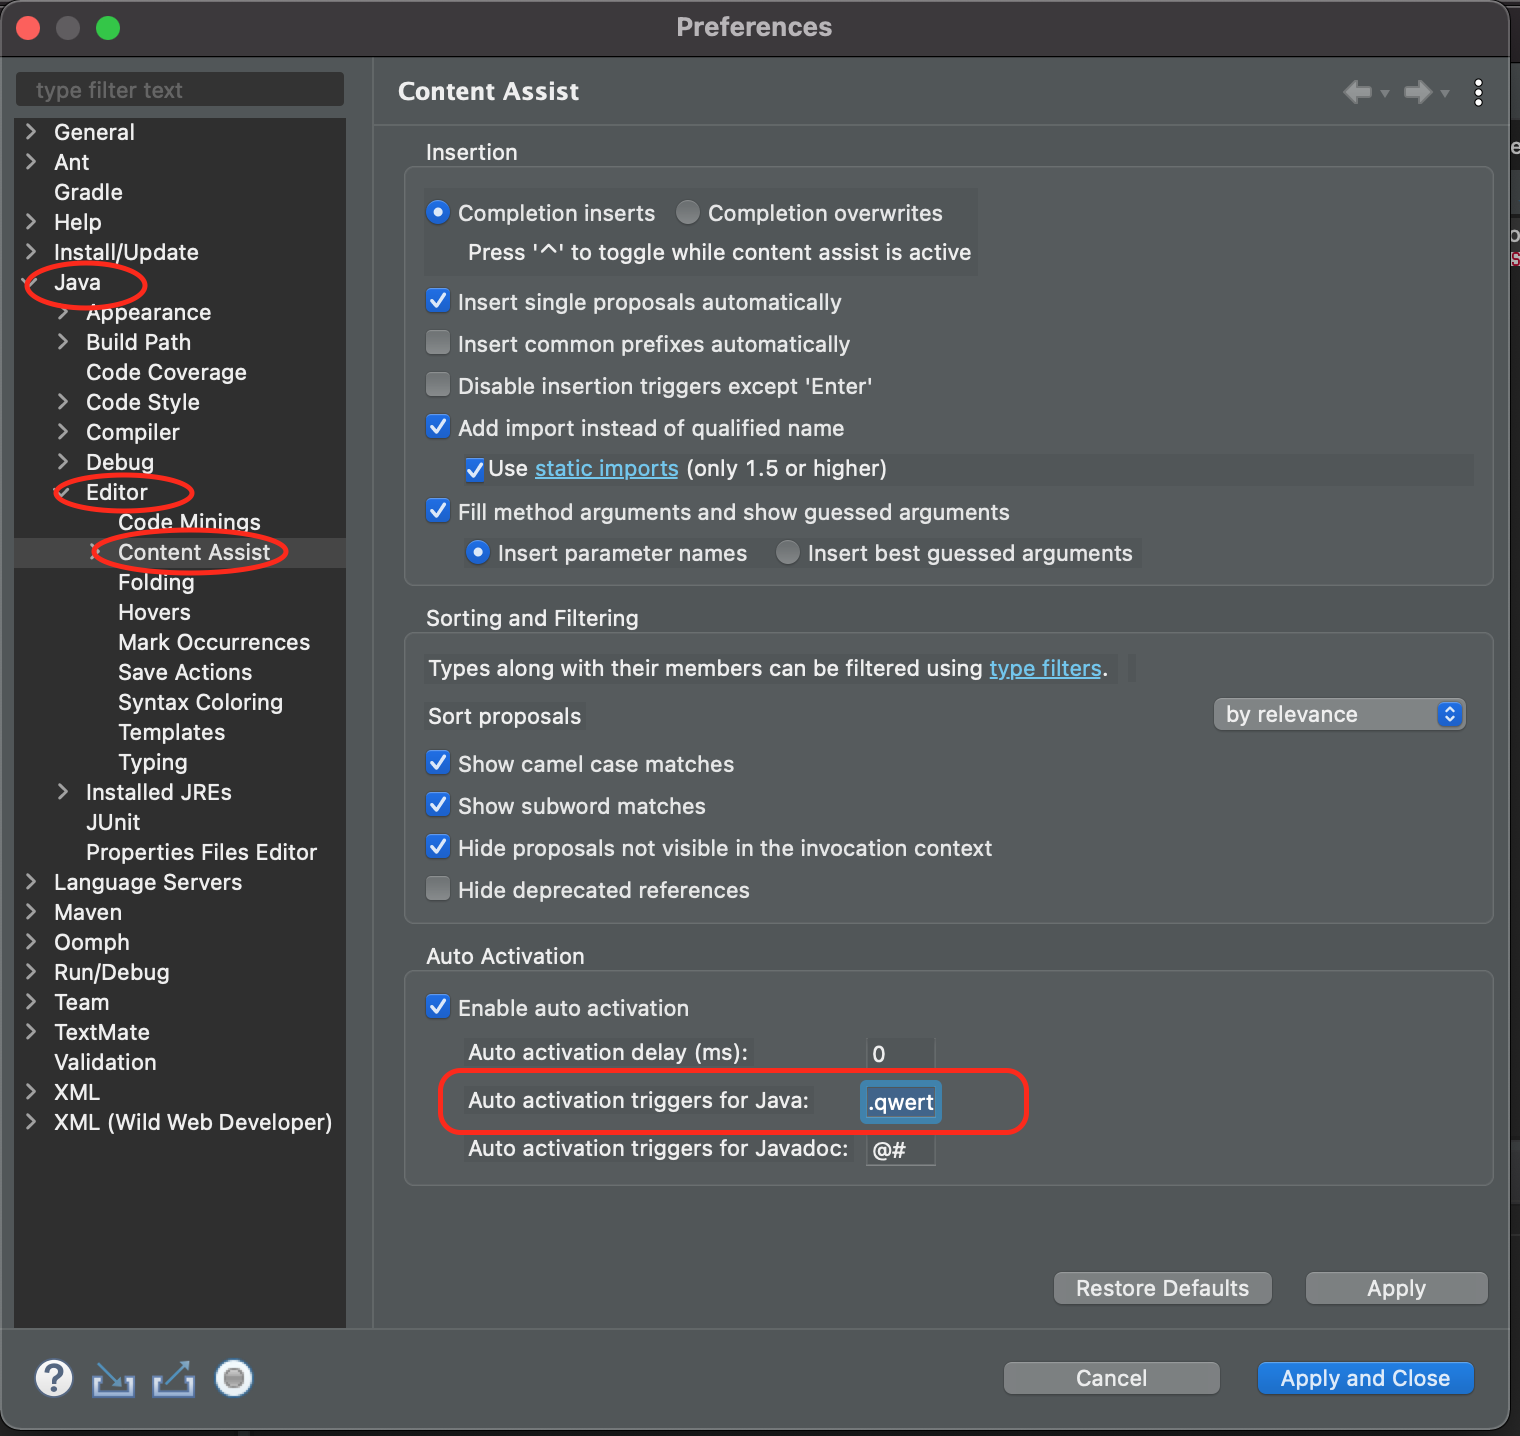The width and height of the screenshot is (1520, 1436).
Task: Open the Sort proposals 'by relevance' dropdown
Action: point(1339,714)
